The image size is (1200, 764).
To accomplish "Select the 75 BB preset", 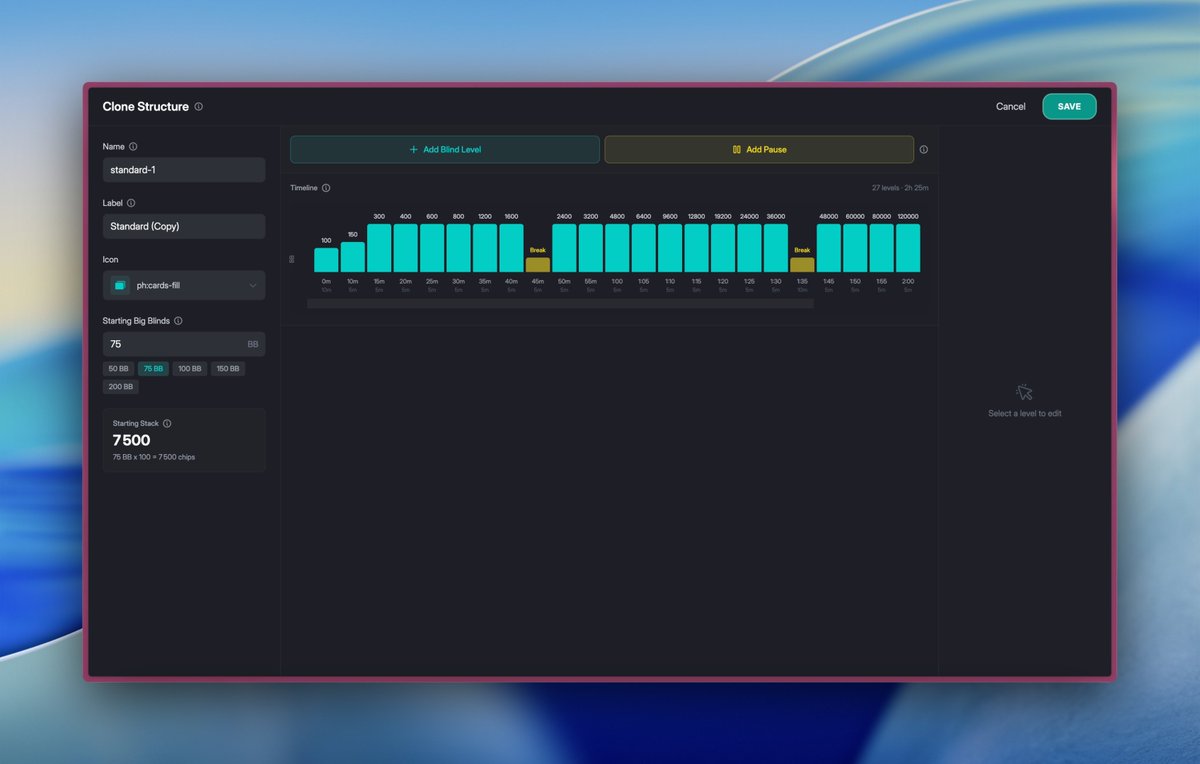I will pos(153,369).
